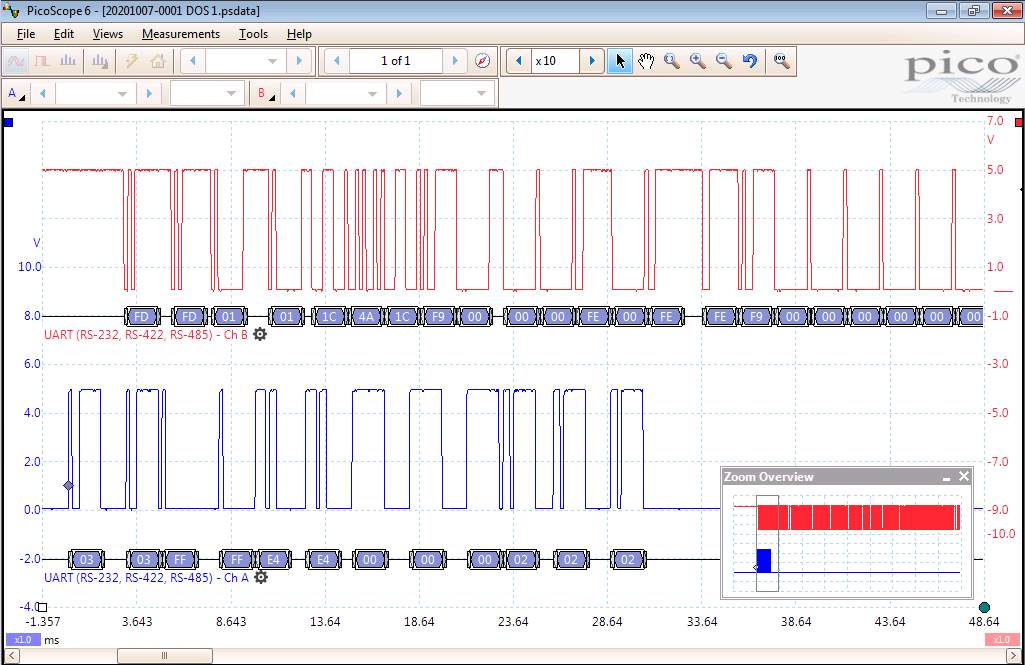Click the blue x1.0 Channel A scale button
This screenshot has width=1025, height=665.
(x=23, y=639)
